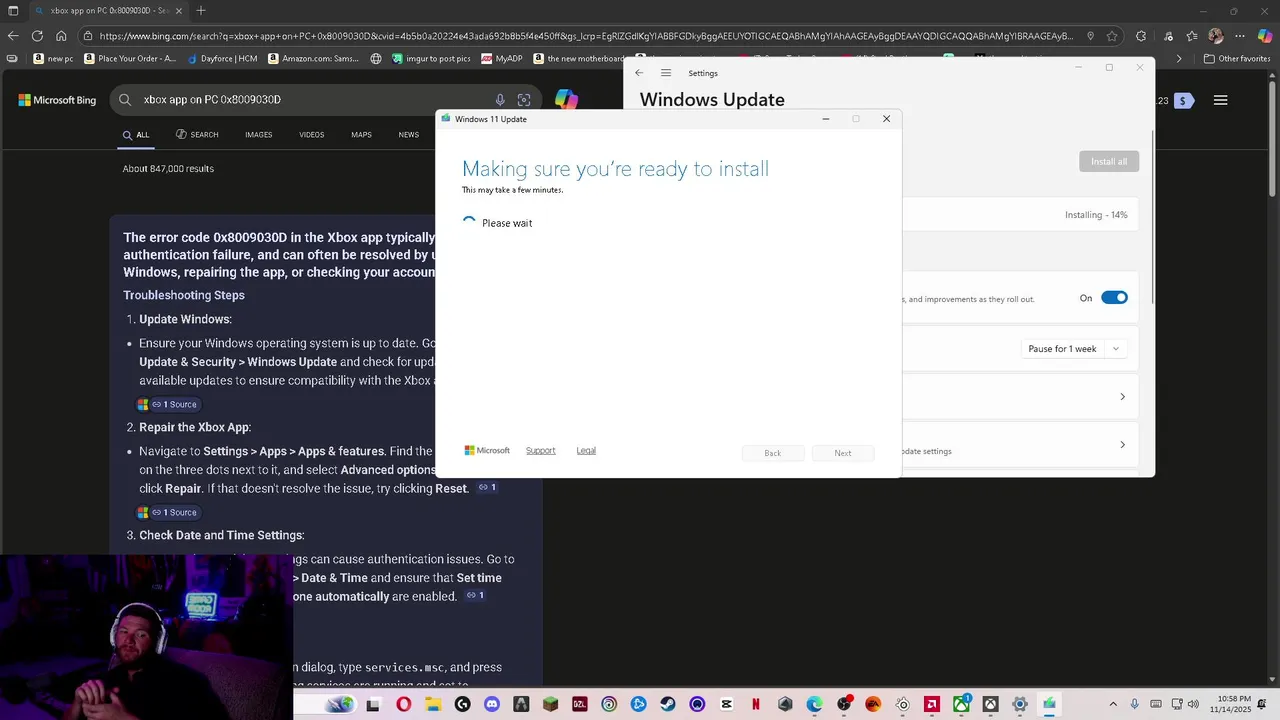Viewport: 1280px width, 720px height.
Task: Click the Next button in Windows 11 Update
Action: pos(843,453)
